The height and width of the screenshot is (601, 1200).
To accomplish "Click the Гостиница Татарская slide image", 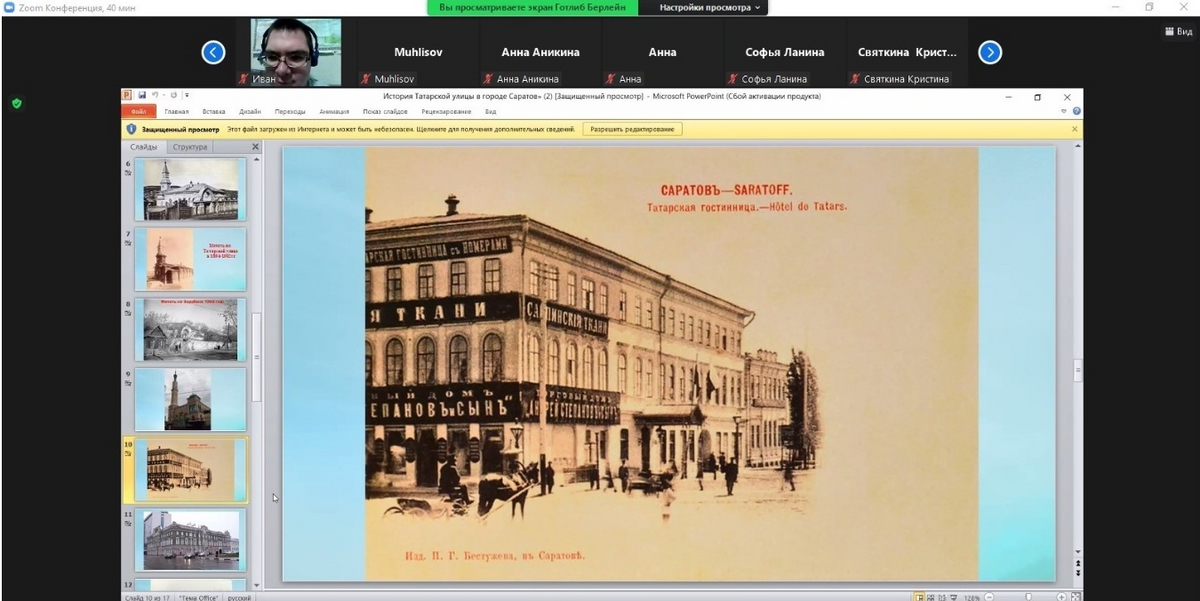I will [x=671, y=364].
